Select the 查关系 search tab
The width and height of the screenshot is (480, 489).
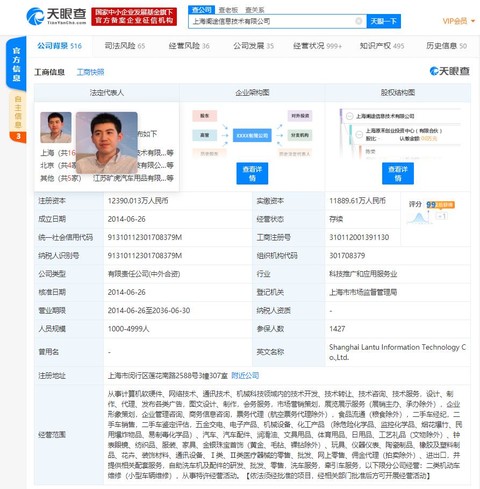(255, 10)
